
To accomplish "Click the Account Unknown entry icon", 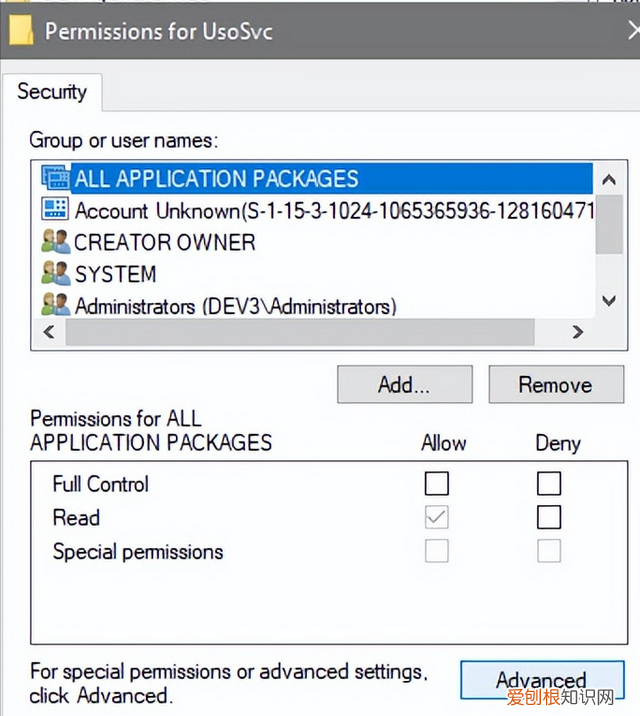I will point(54,210).
